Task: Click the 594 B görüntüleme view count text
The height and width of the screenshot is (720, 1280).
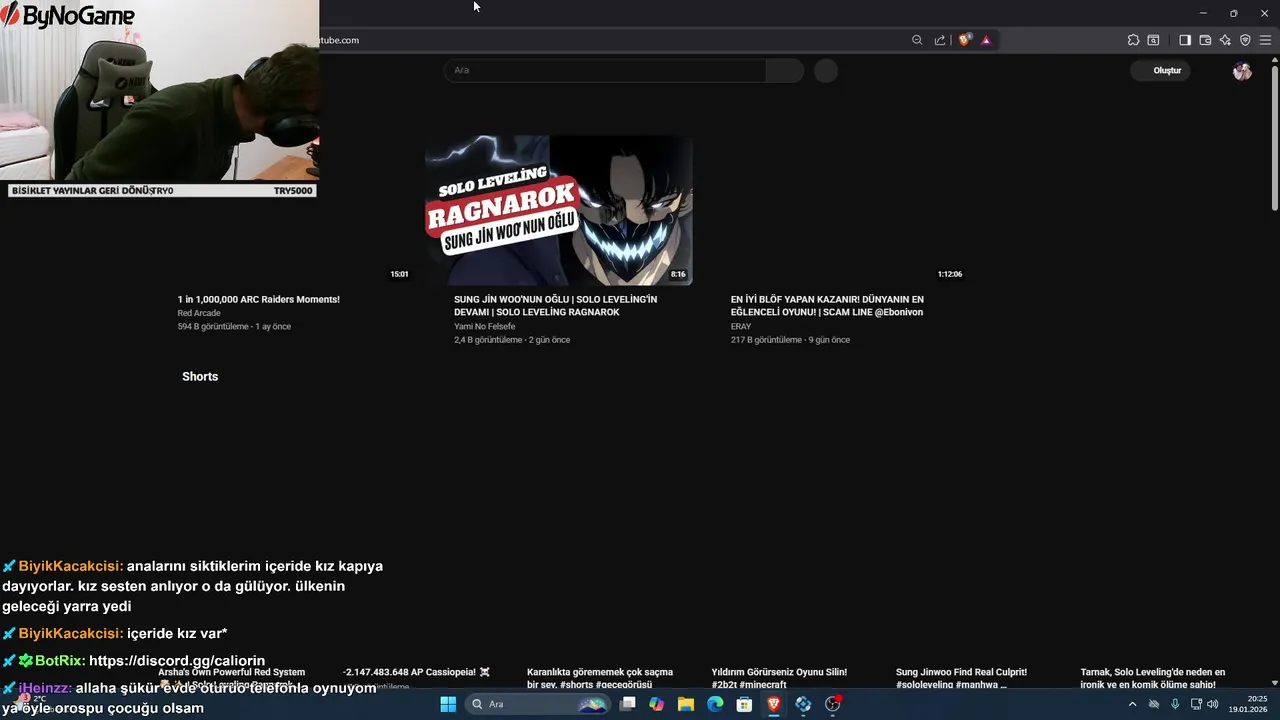Action: (x=213, y=326)
